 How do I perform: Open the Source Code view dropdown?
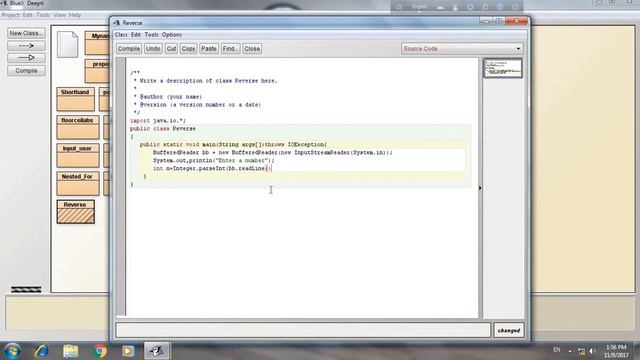(462, 49)
